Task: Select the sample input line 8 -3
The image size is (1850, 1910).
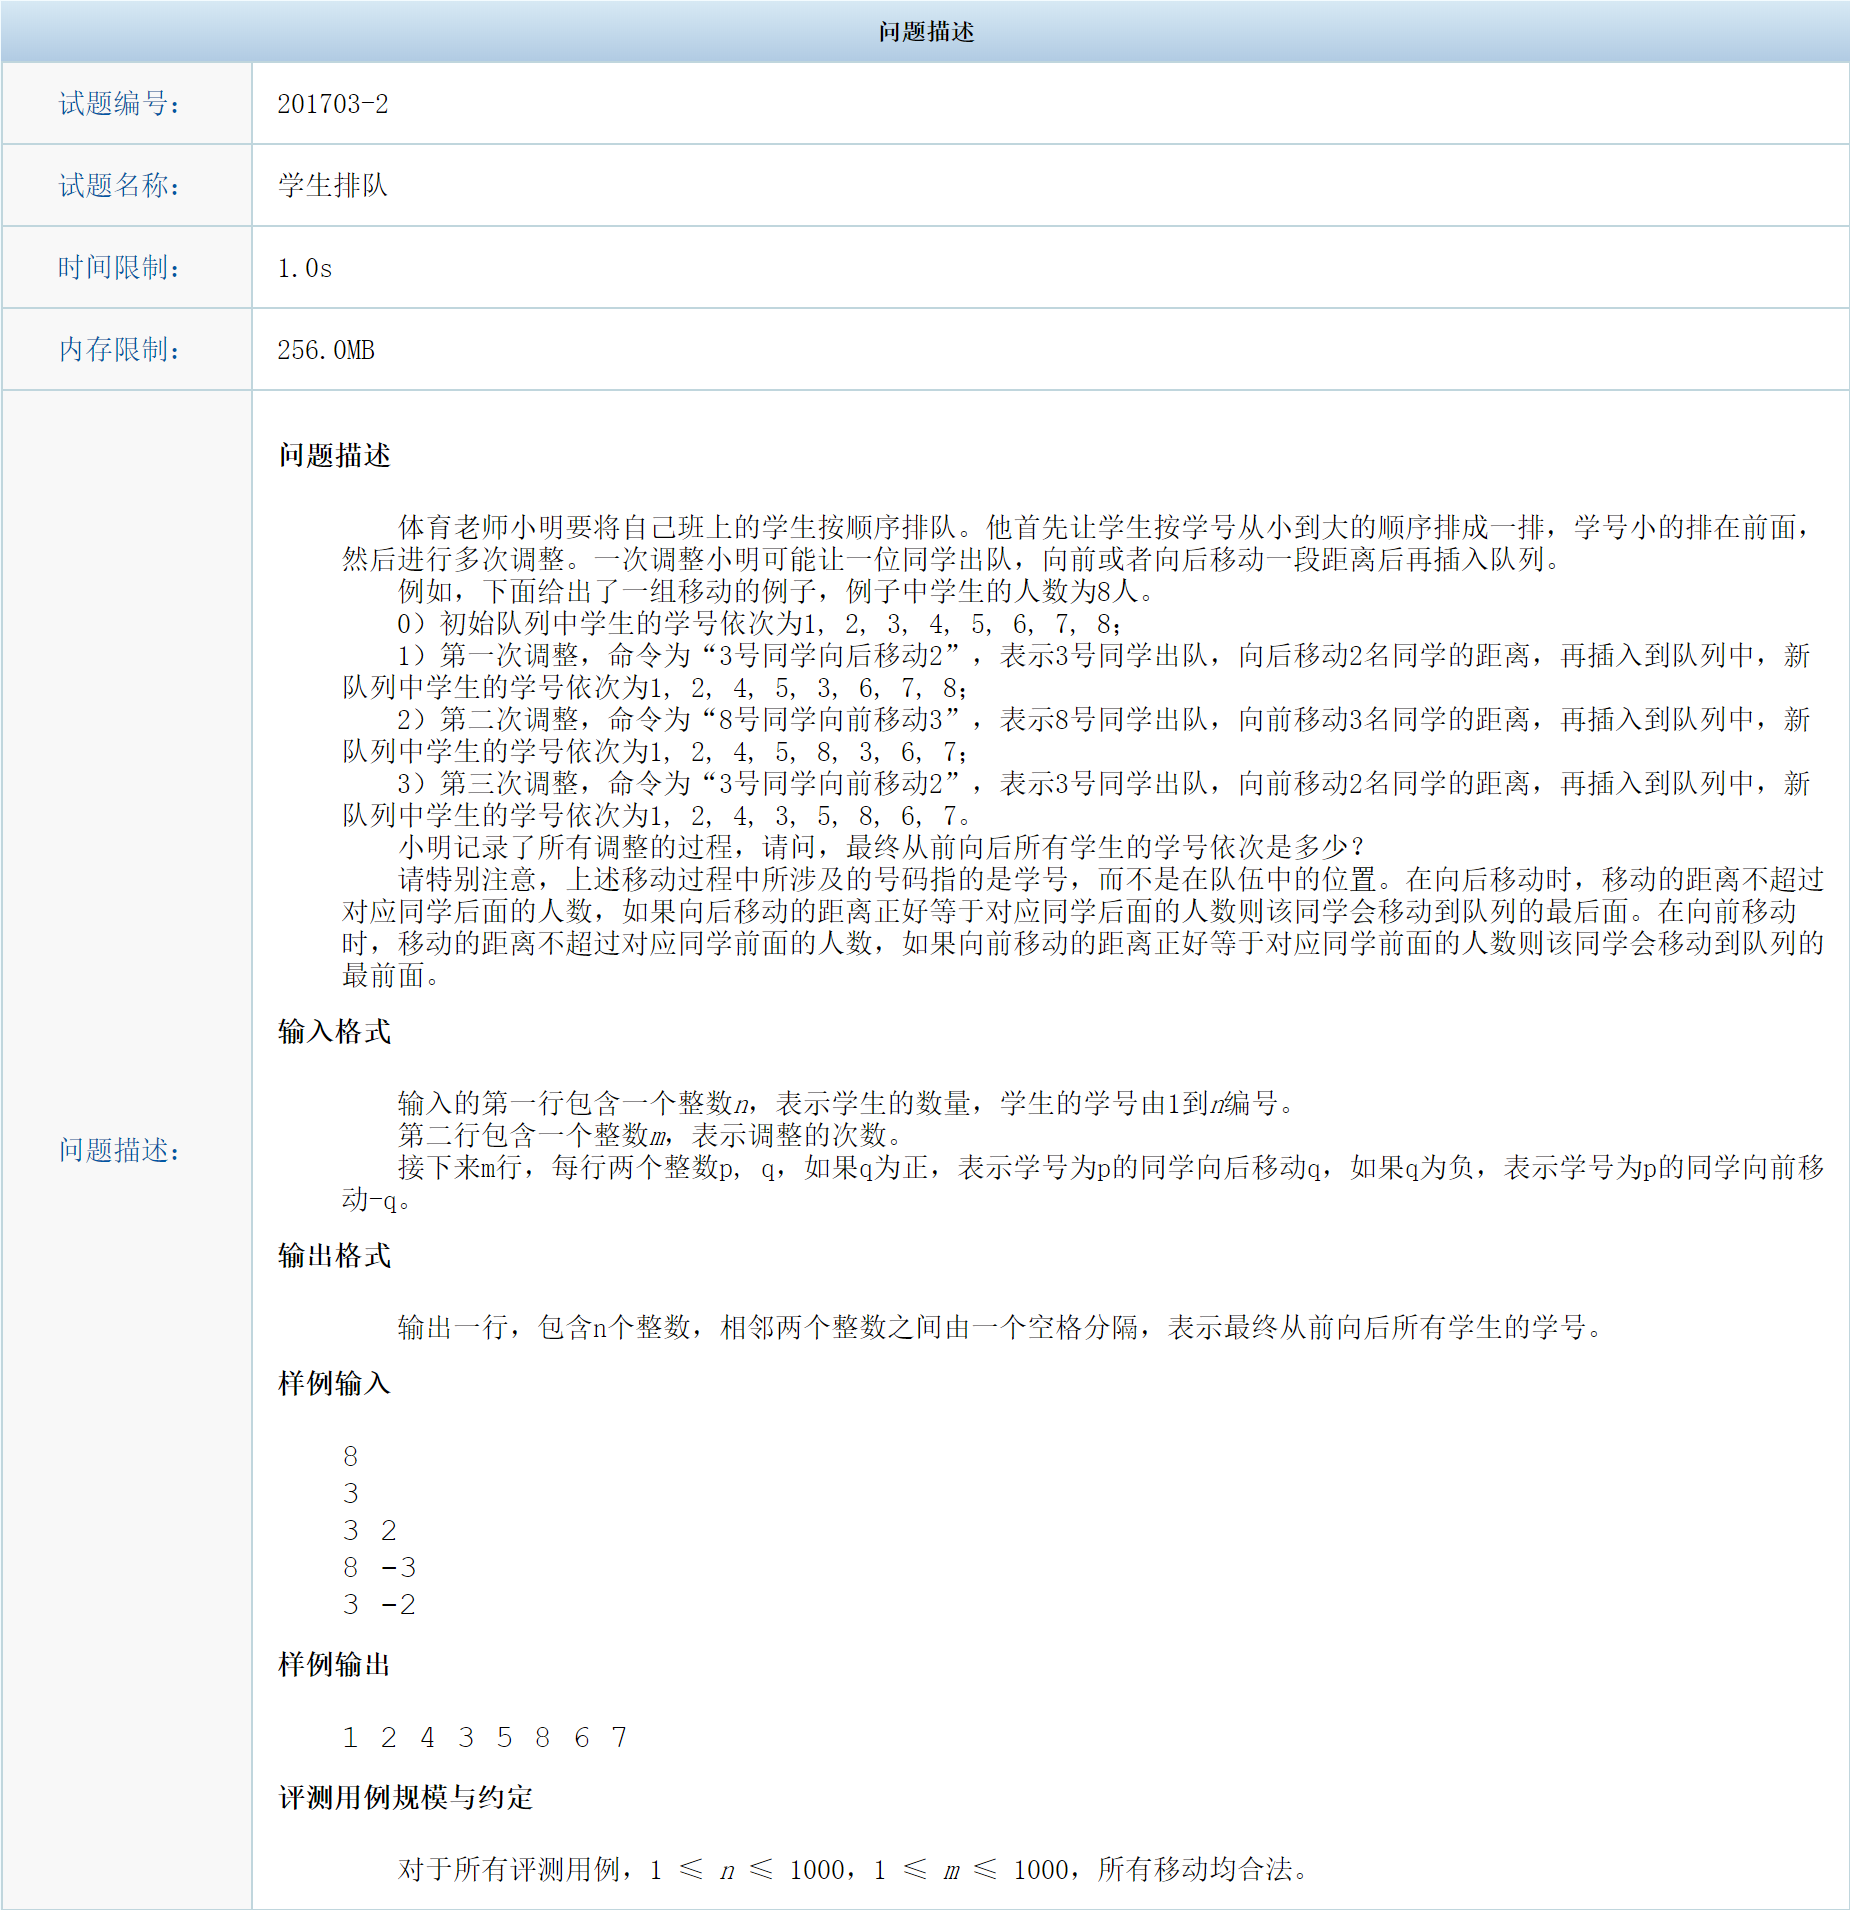Action: [375, 1567]
